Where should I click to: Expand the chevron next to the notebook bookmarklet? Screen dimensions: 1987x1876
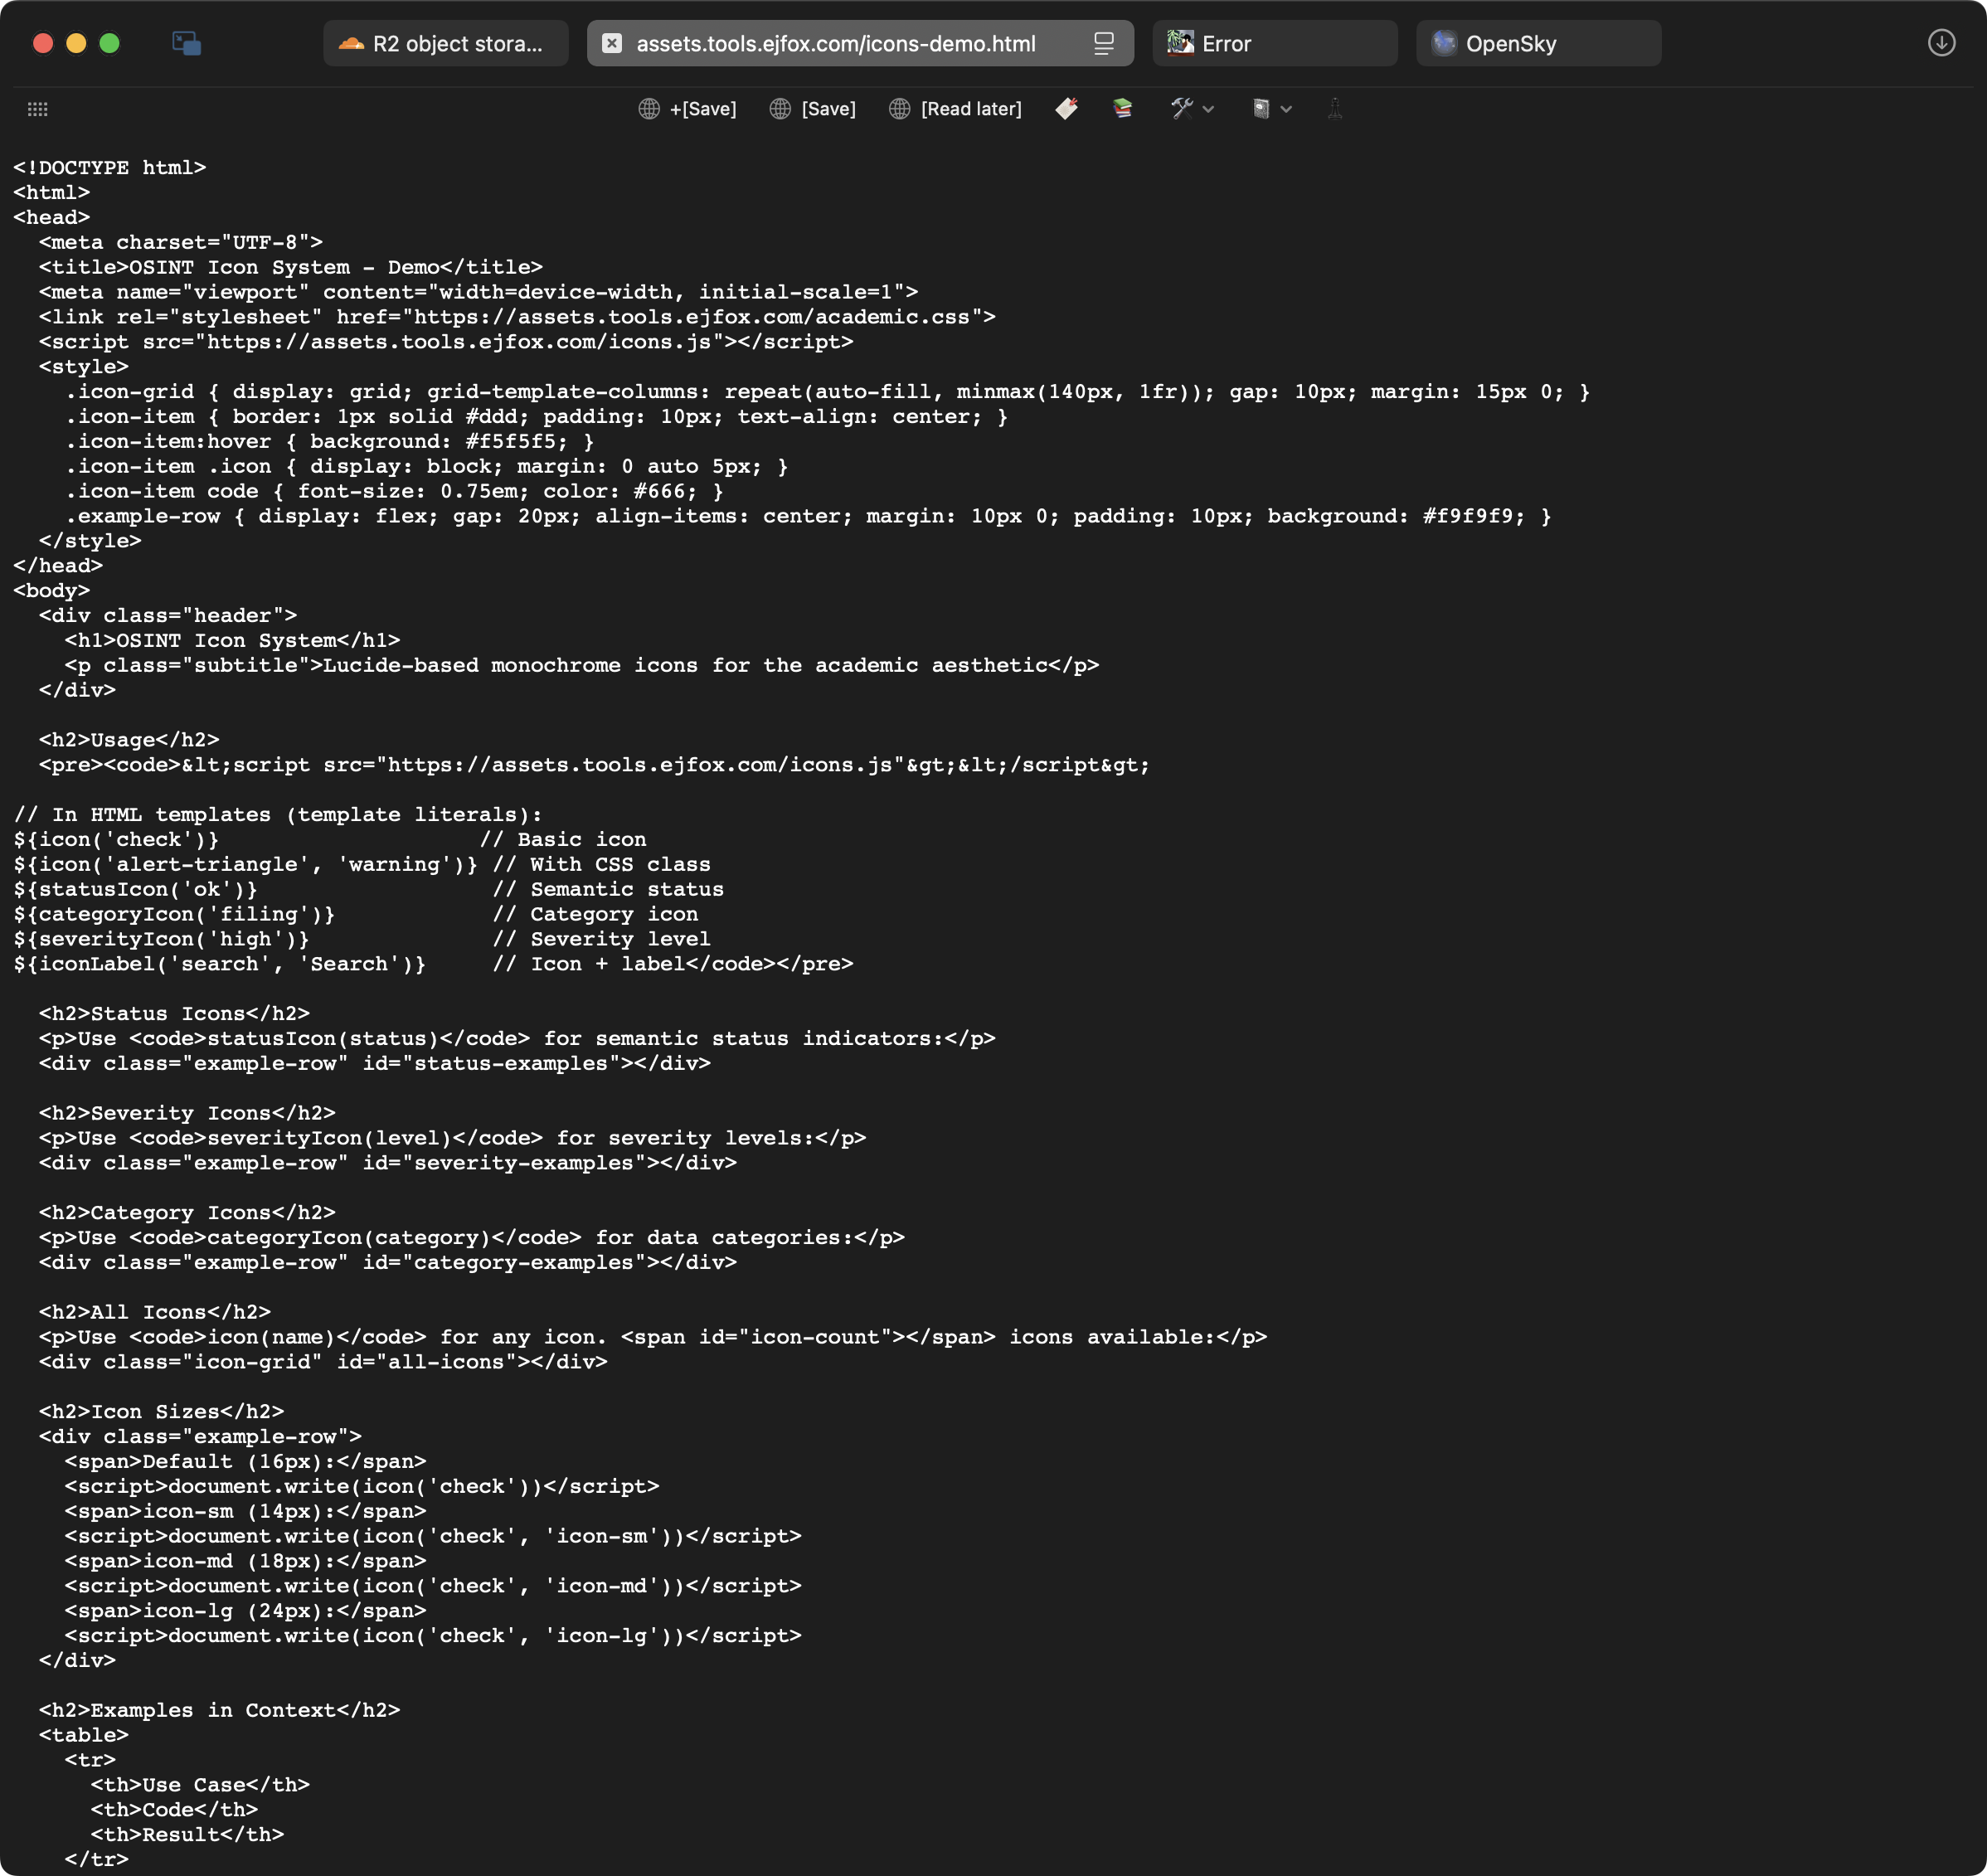(1288, 110)
